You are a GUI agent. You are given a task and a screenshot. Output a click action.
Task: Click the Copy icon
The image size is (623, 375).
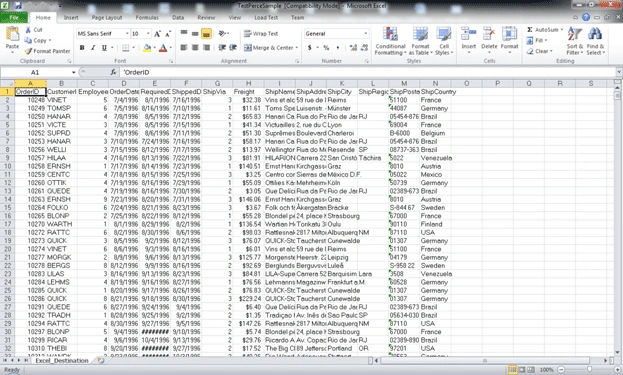[x=28, y=40]
